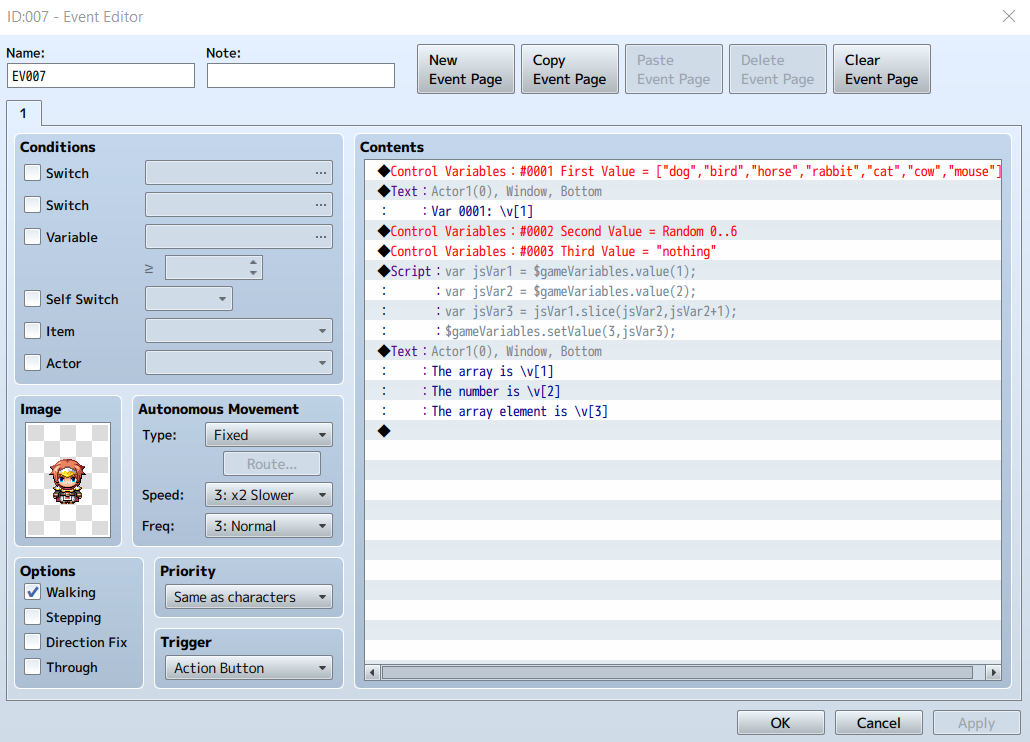Click the variable condition value field
The image size is (1030, 742).
tap(213, 267)
